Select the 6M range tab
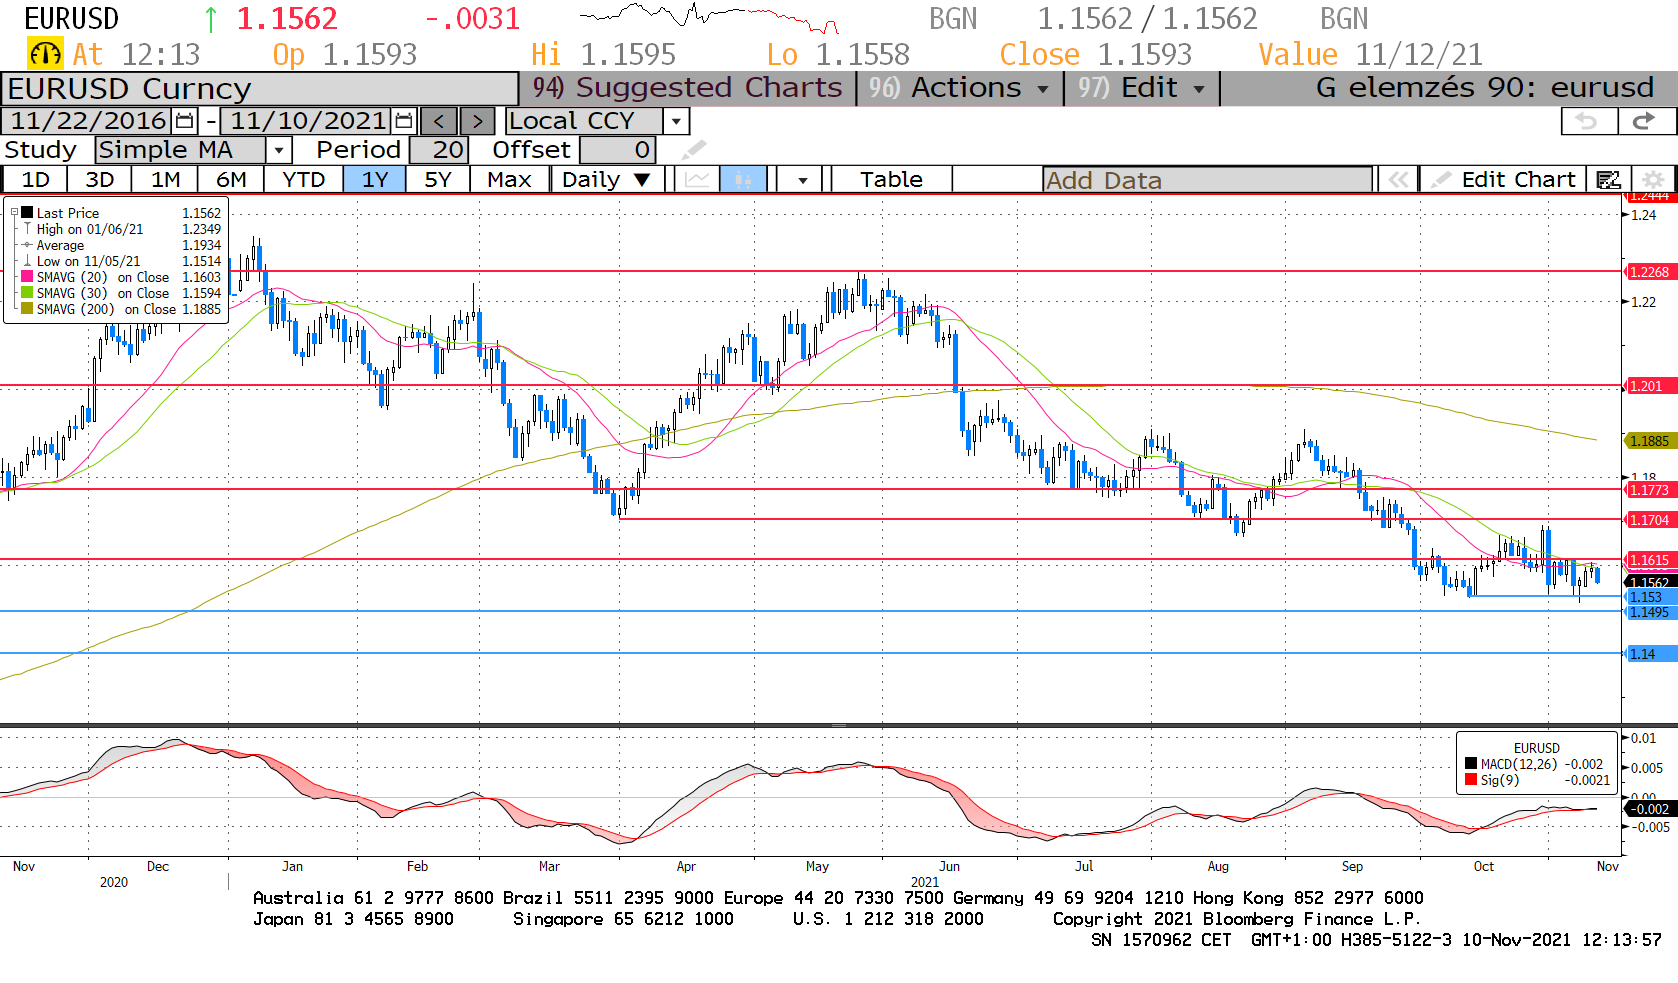 231,180
